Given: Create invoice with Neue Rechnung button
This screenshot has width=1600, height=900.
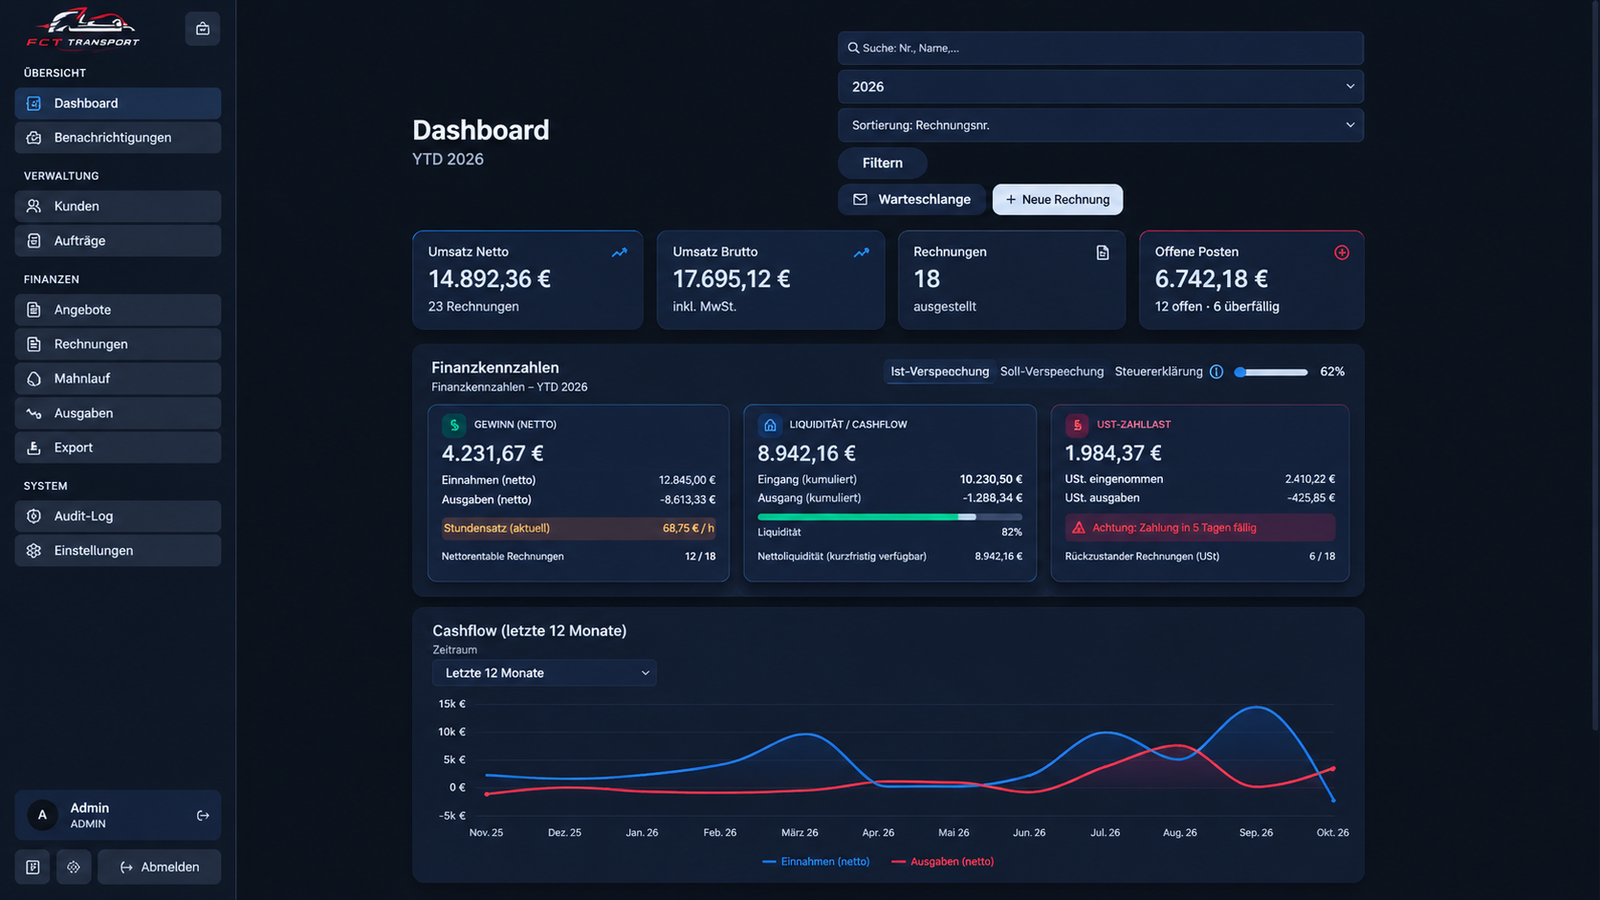Looking at the screenshot, I should (1058, 200).
